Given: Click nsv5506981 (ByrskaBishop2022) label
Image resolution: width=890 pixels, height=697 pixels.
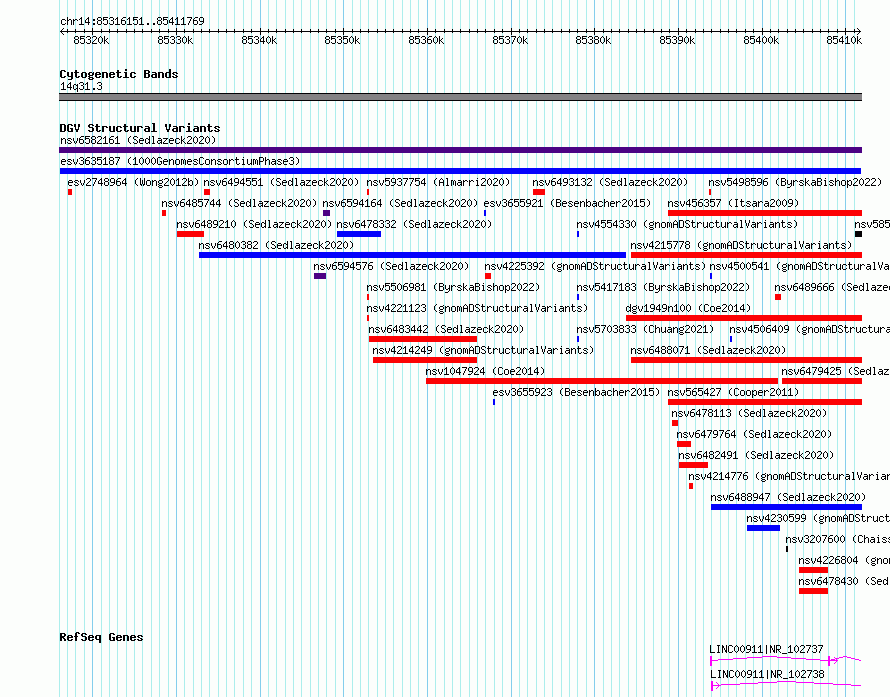Looking at the screenshot, I should pyautogui.click(x=454, y=287).
